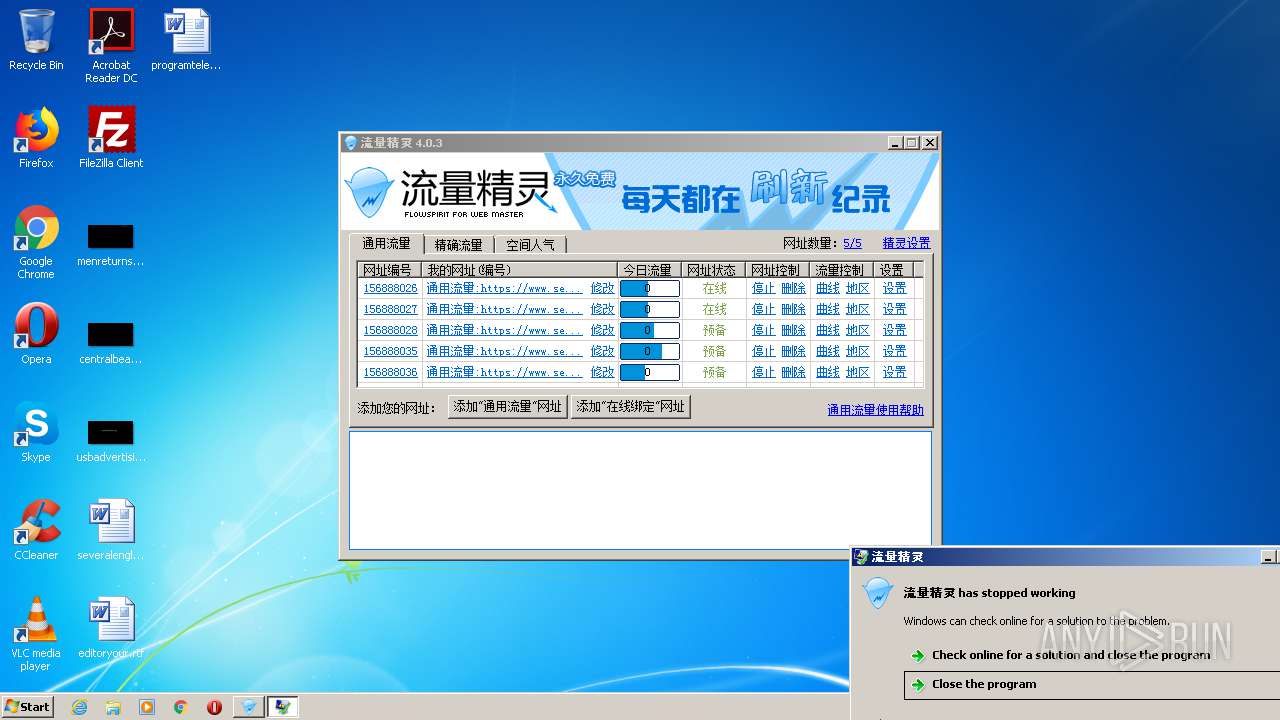Launch Acrobat Reader DC from desktop

(111, 46)
